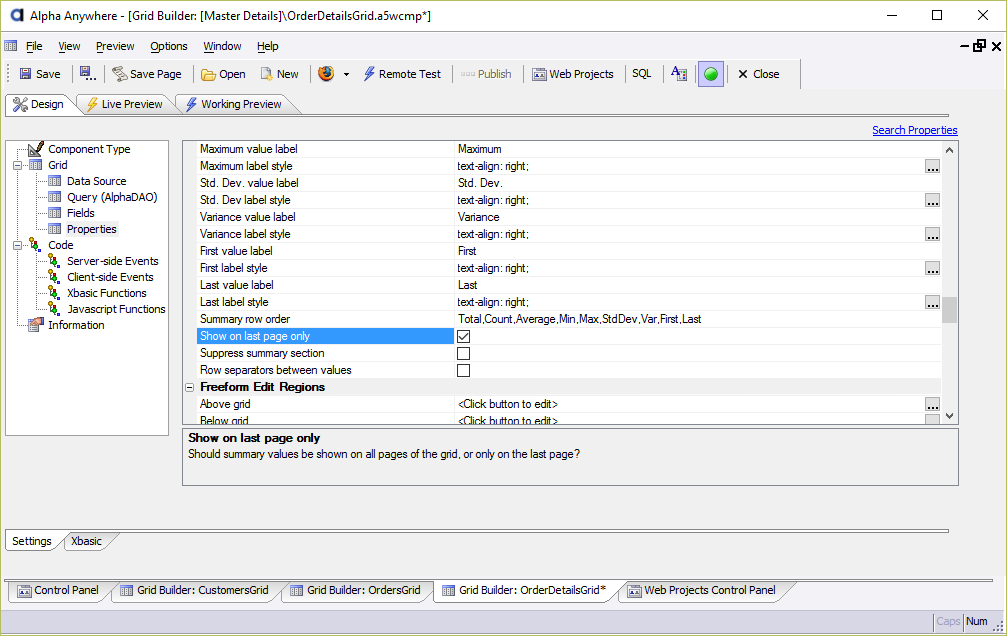1007x636 pixels.
Task: Toggle the green circle status button
Action: click(x=711, y=74)
